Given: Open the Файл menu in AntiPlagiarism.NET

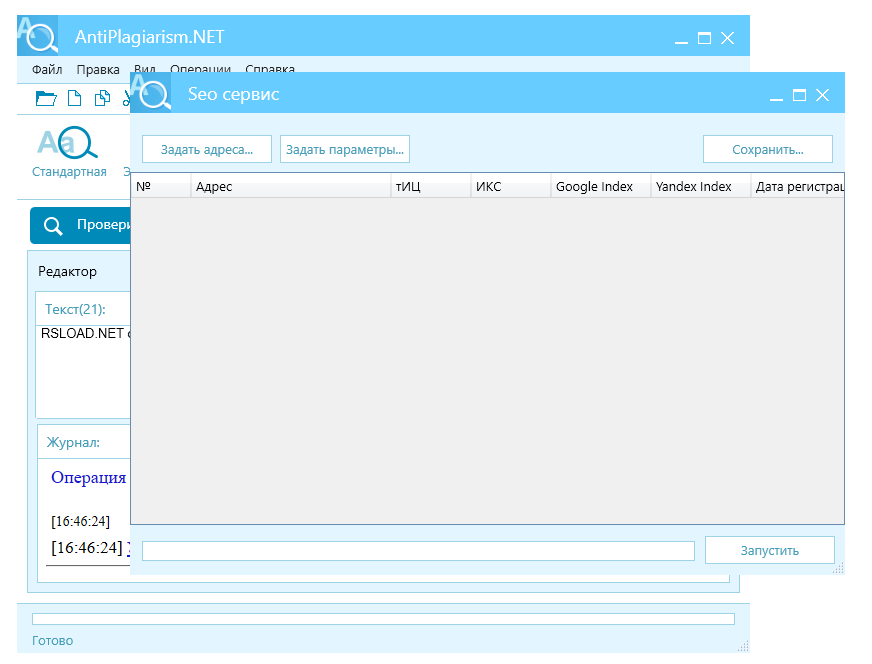Looking at the screenshot, I should click(x=47, y=70).
